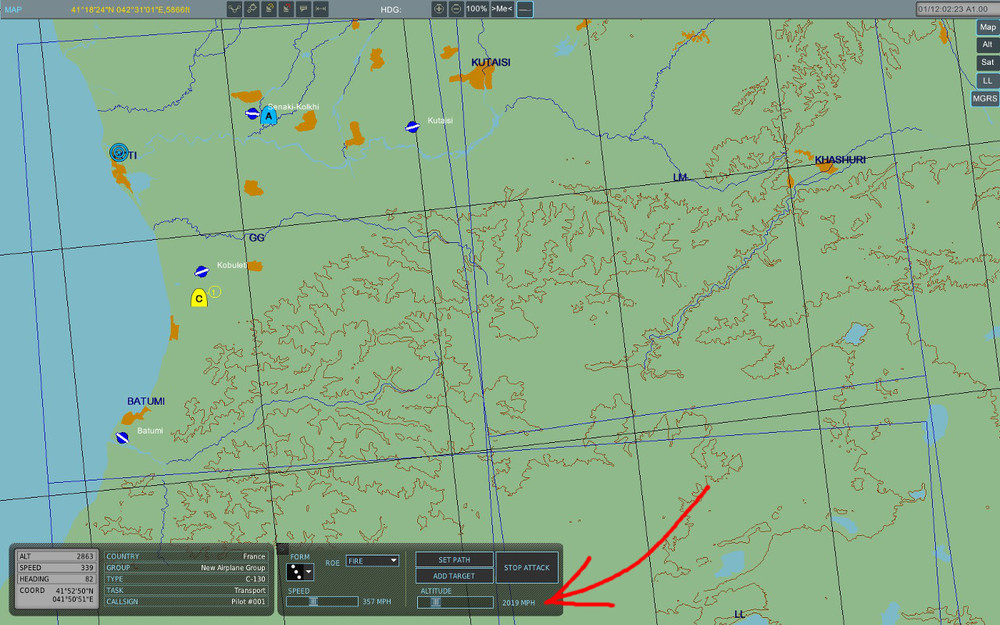Click the Kutaisi airfield symbol
The width and height of the screenshot is (1000, 625).
[413, 127]
